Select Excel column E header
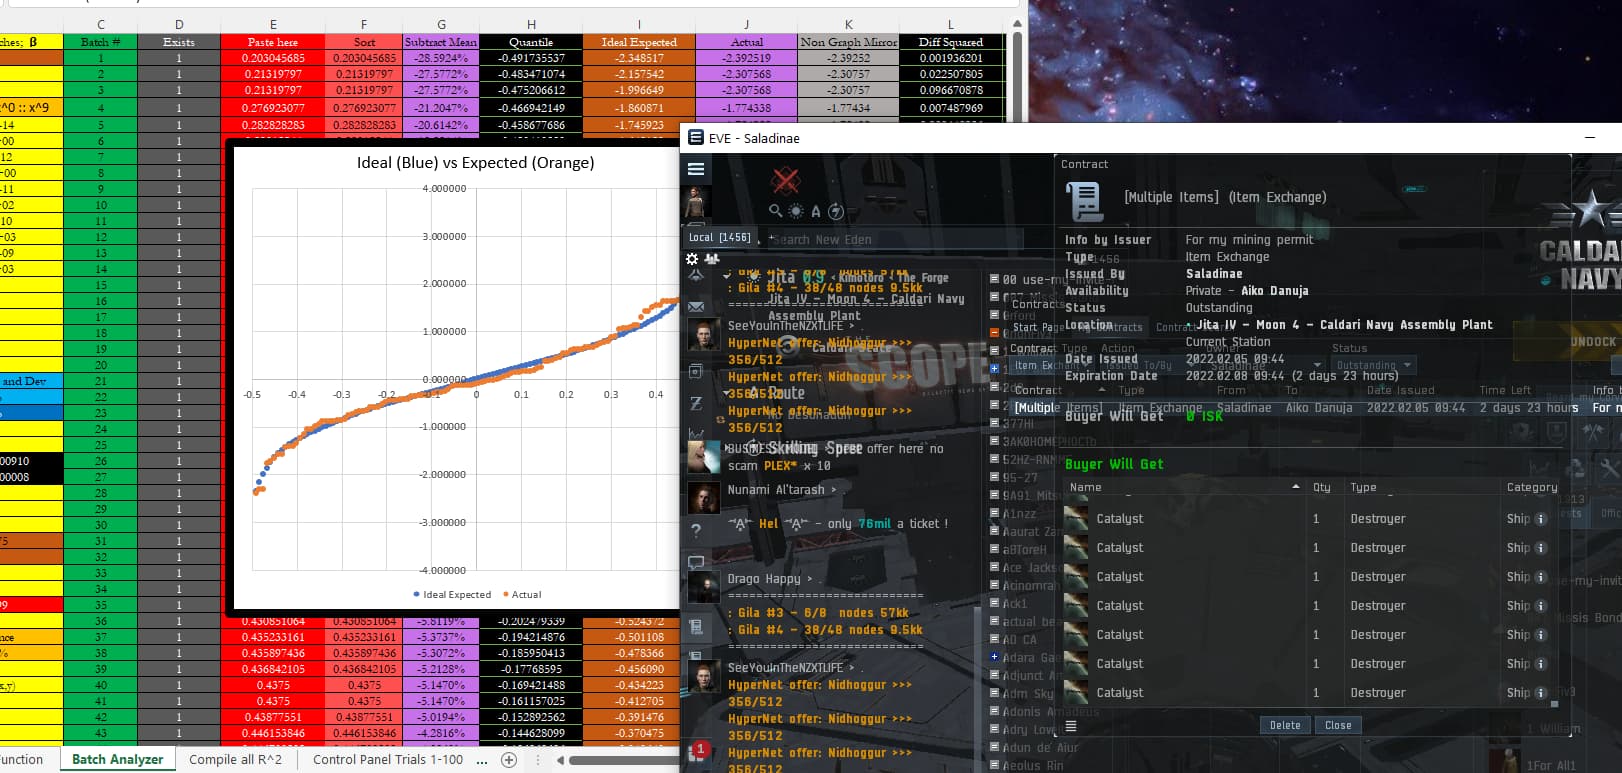Screen dimensions: 1622x773 pos(273,25)
